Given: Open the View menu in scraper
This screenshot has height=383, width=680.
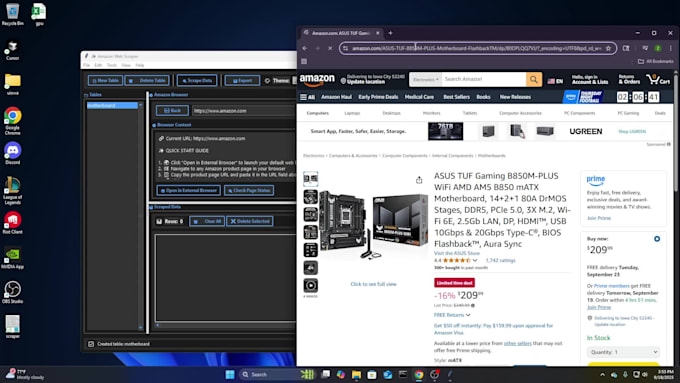Looking at the screenshot, I should point(126,65).
